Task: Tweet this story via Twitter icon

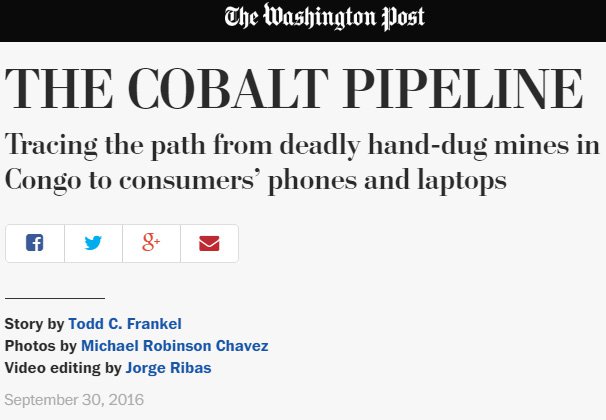Action: pos(93,243)
